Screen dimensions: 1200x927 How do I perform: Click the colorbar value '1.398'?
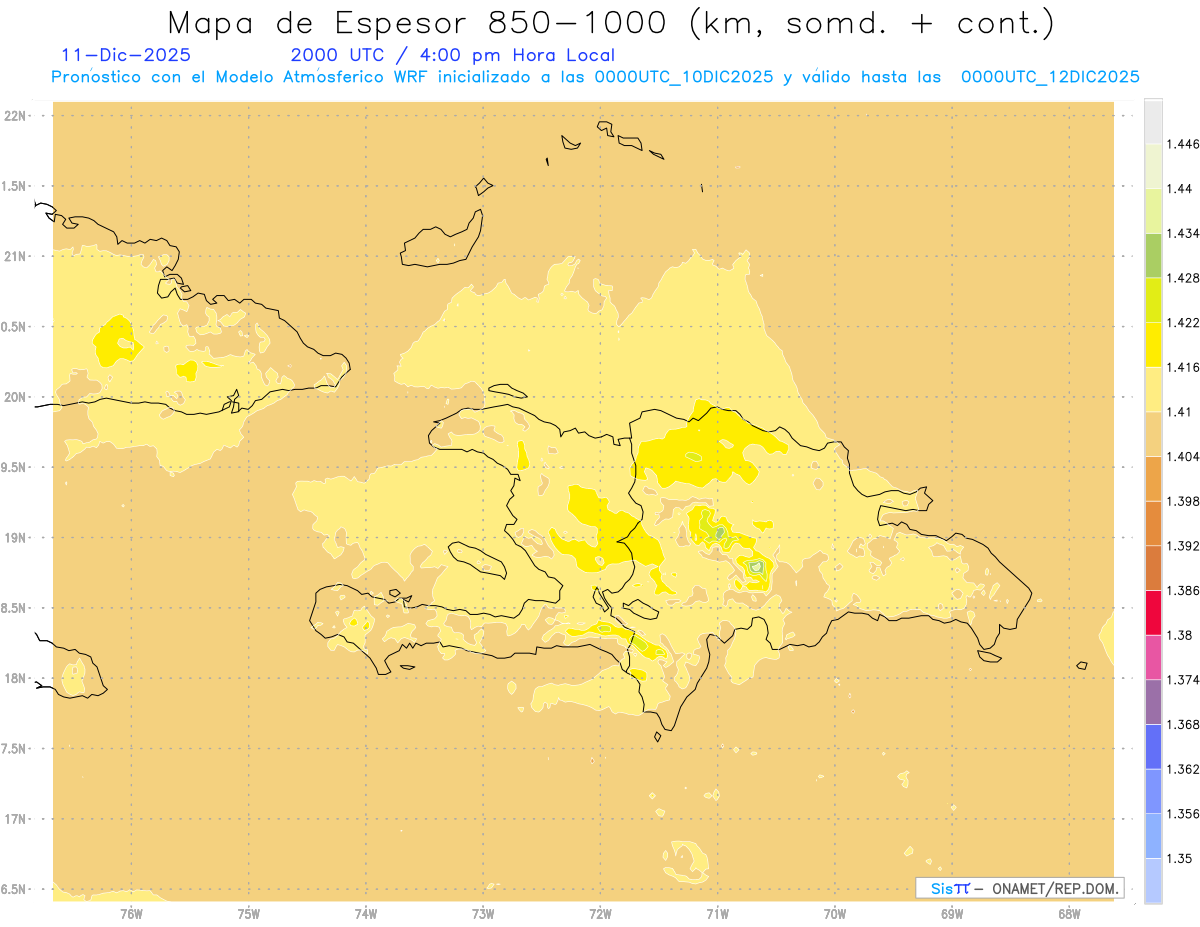pos(1185,500)
